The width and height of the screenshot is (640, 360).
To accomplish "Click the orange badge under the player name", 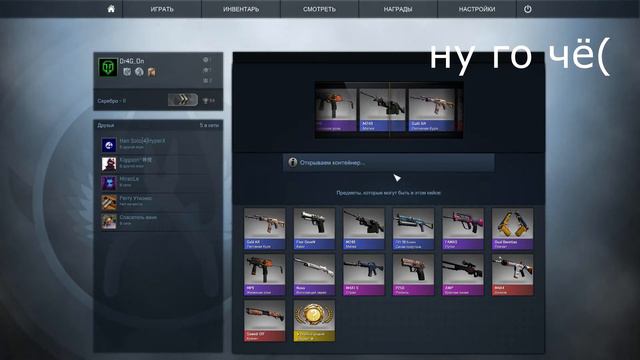I will tap(151, 72).
